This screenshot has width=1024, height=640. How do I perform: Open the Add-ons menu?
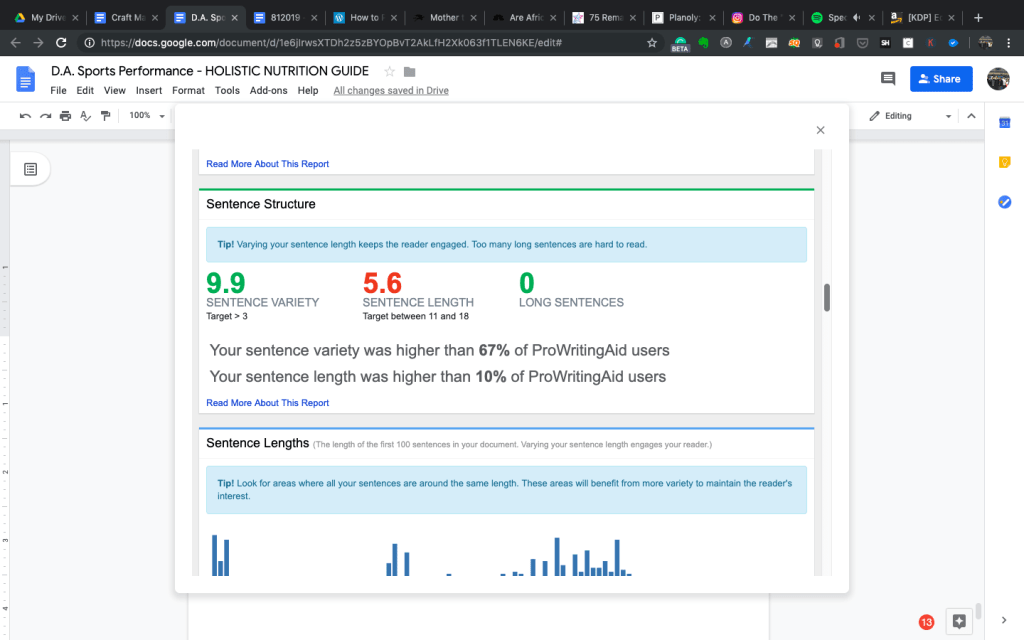[x=268, y=90]
